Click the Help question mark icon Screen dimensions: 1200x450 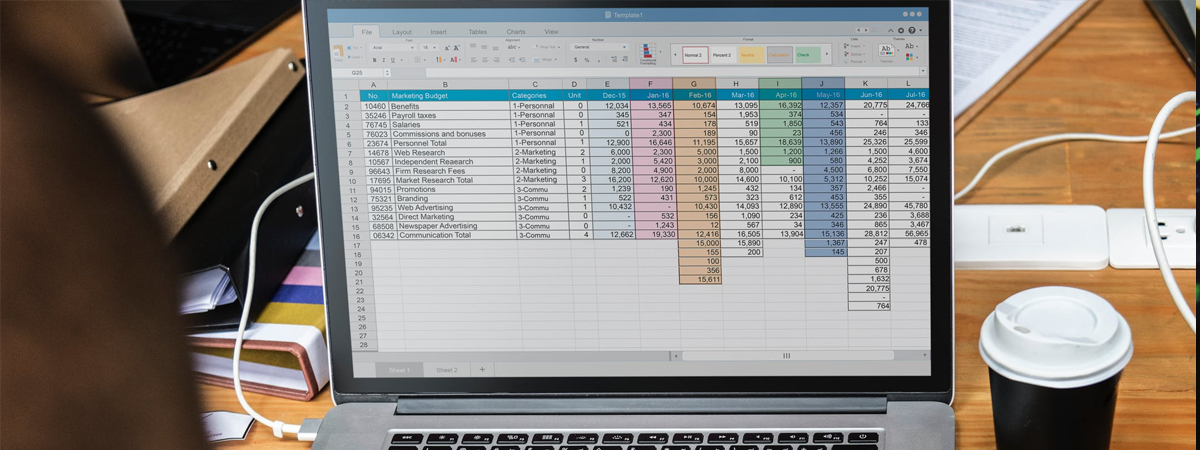tap(912, 30)
